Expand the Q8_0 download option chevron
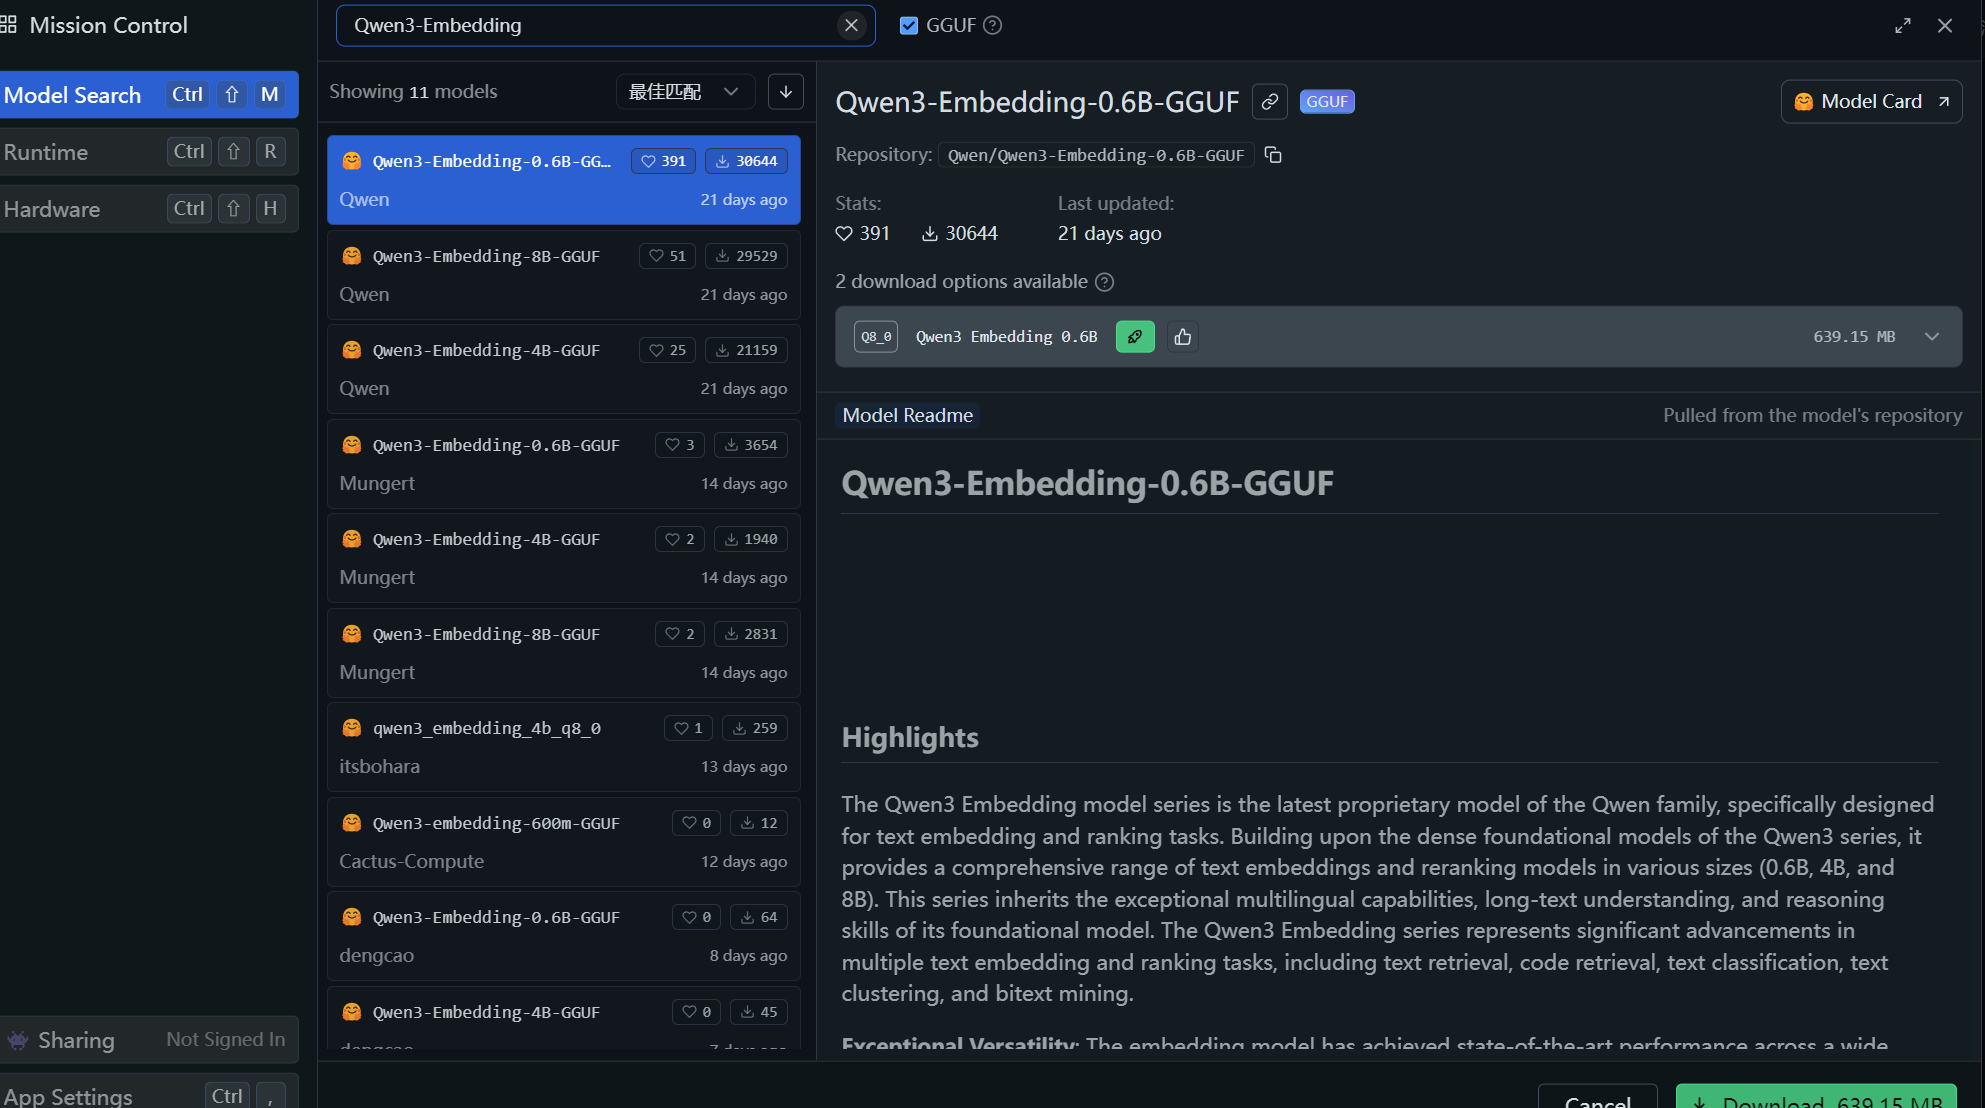This screenshot has height=1108, width=1985. coord(1932,337)
